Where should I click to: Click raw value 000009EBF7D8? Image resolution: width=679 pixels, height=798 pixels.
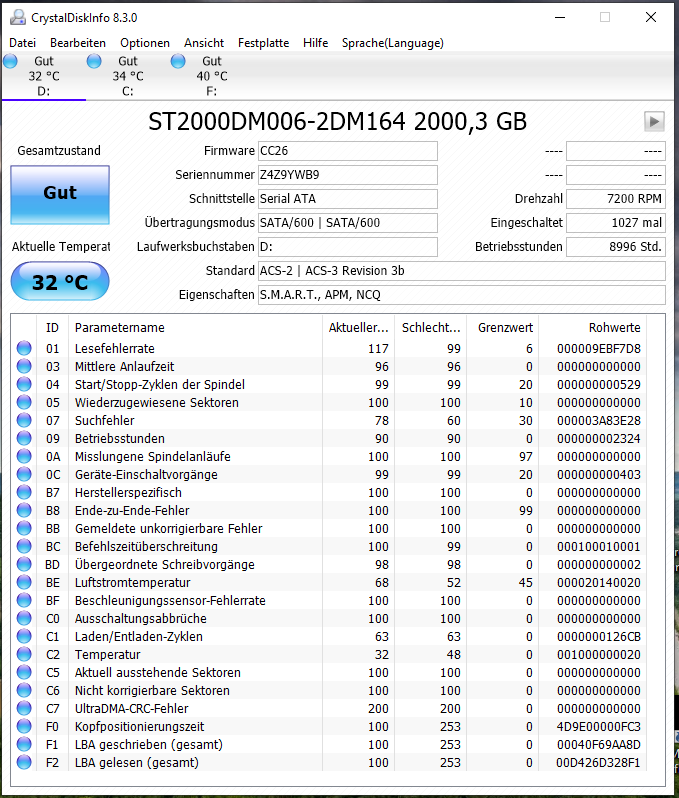click(599, 349)
